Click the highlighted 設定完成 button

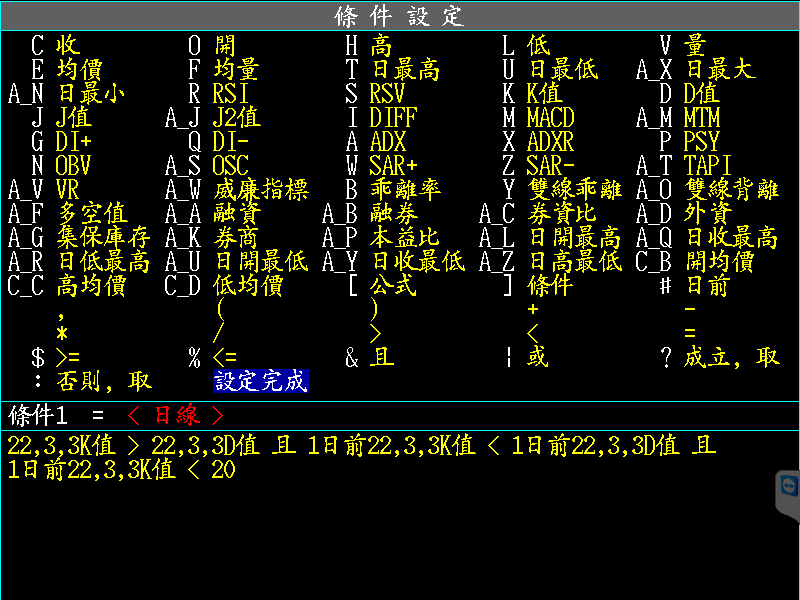tap(260, 381)
